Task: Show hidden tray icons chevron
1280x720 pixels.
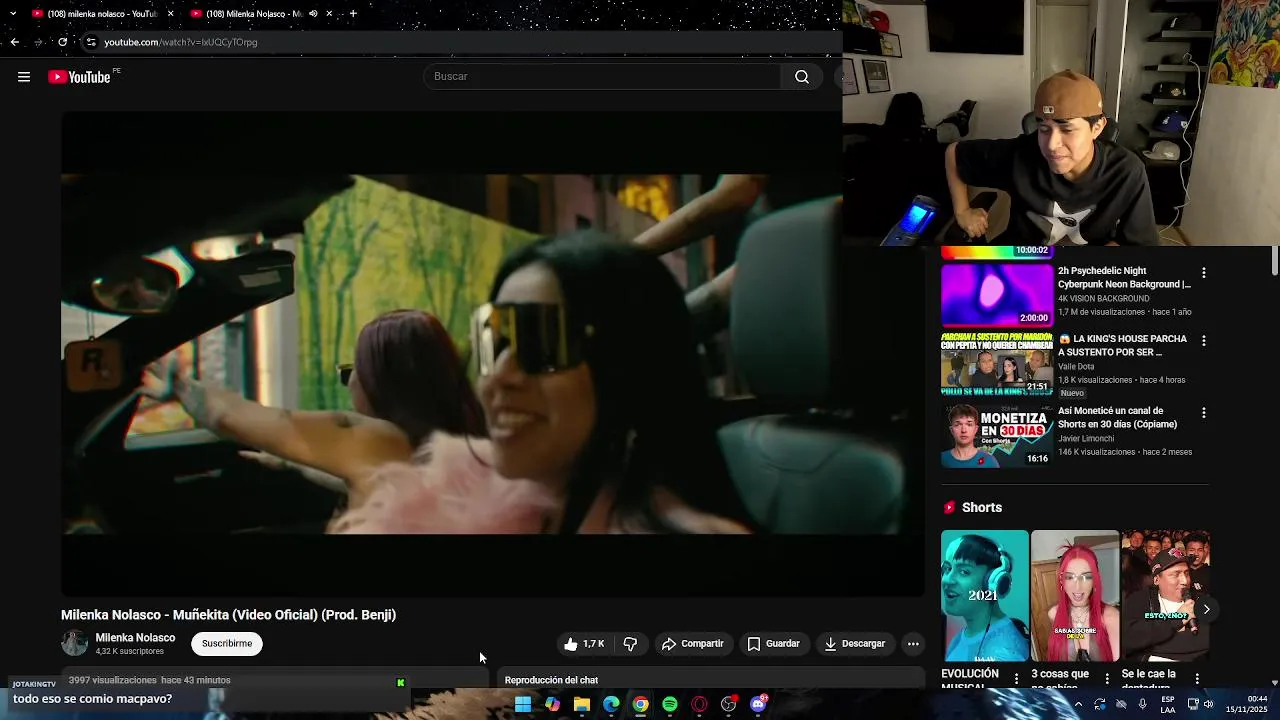Action: [1078, 704]
